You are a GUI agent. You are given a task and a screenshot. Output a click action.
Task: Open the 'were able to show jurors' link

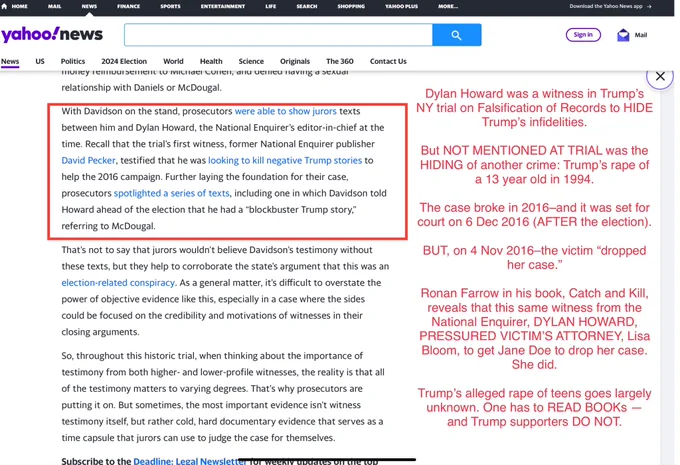coord(285,111)
